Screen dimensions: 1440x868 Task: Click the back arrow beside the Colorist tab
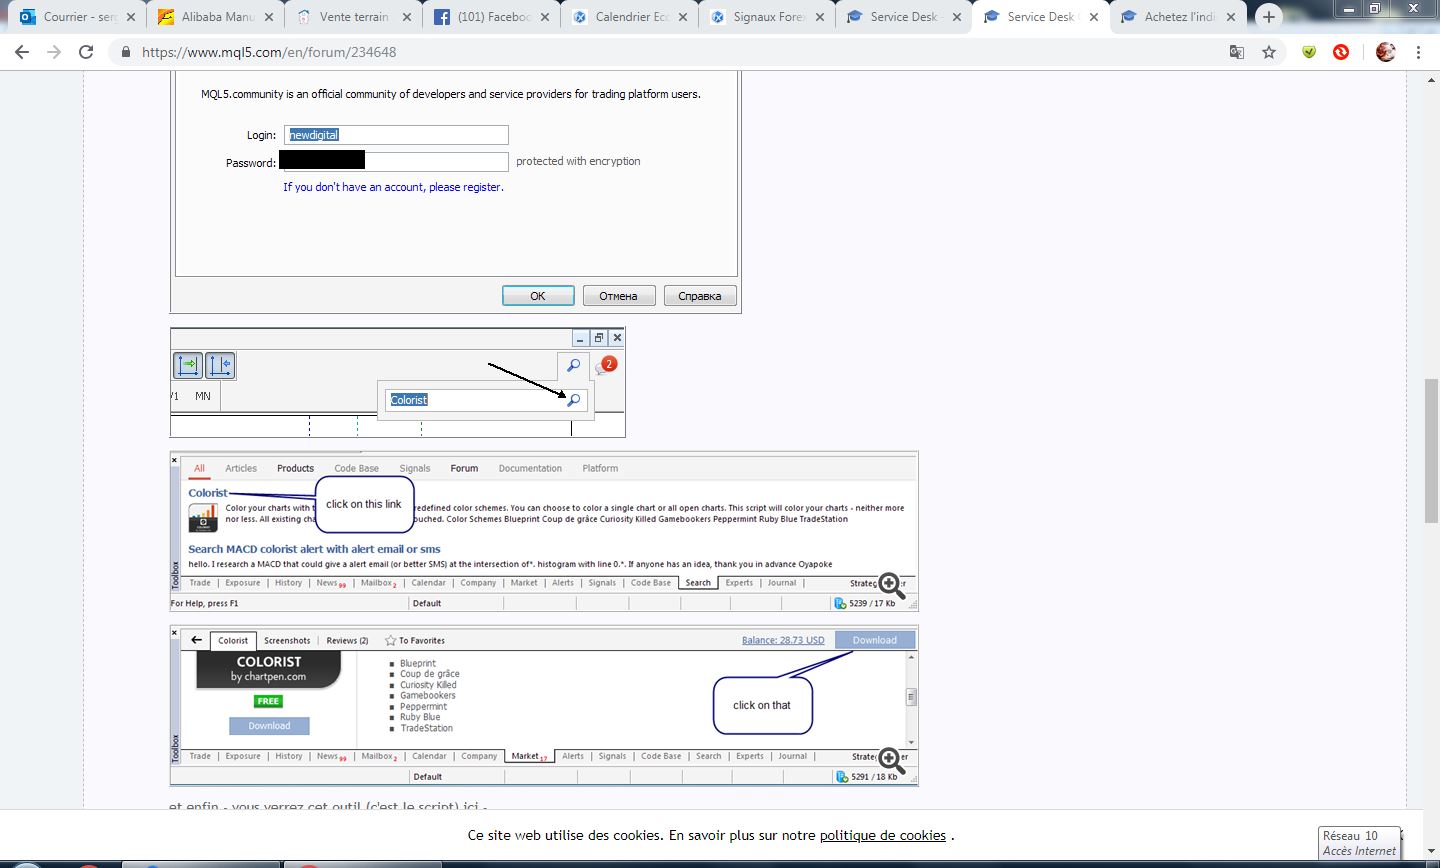coord(196,640)
